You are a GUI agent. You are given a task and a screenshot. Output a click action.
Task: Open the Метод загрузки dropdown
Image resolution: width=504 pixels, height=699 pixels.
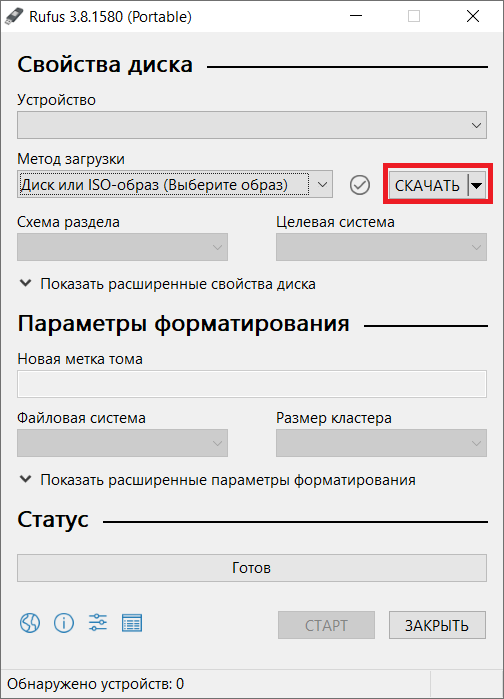(x=175, y=184)
